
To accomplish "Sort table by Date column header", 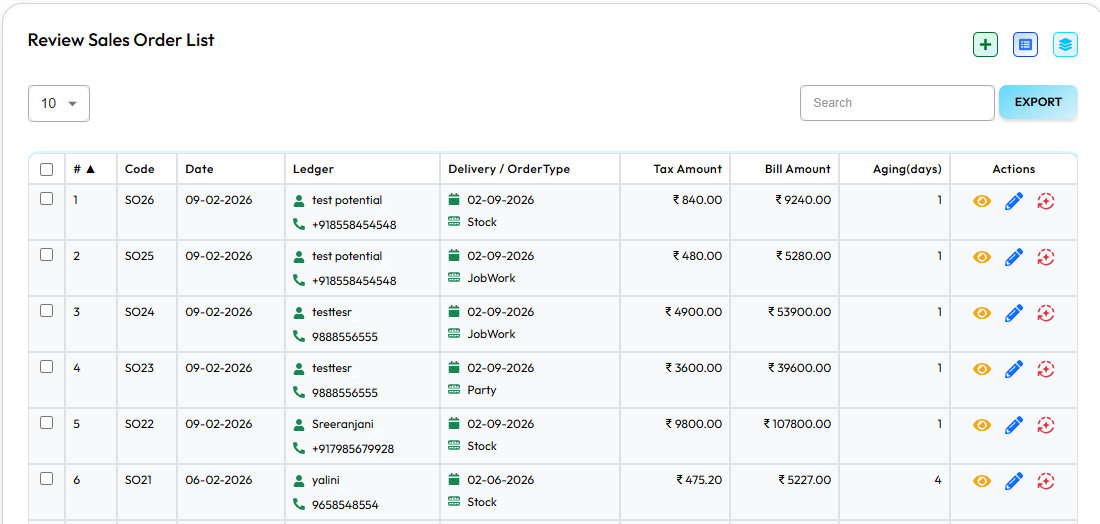I will [199, 169].
